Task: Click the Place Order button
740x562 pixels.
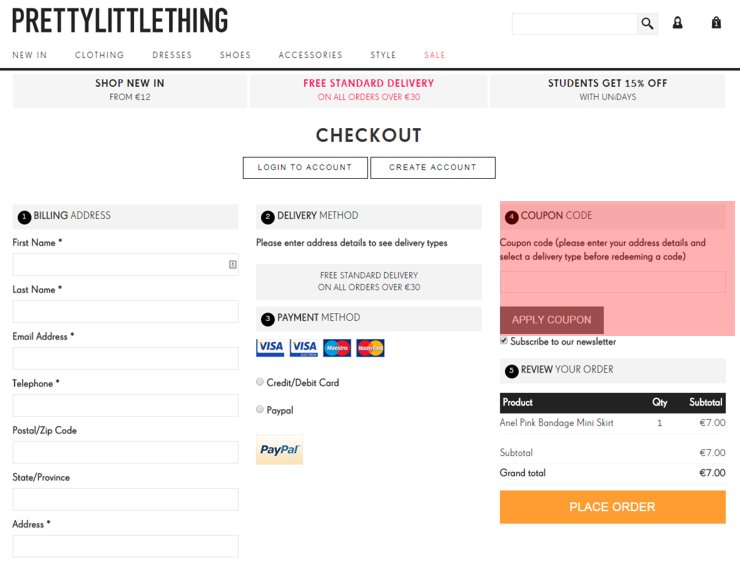Action: (613, 507)
